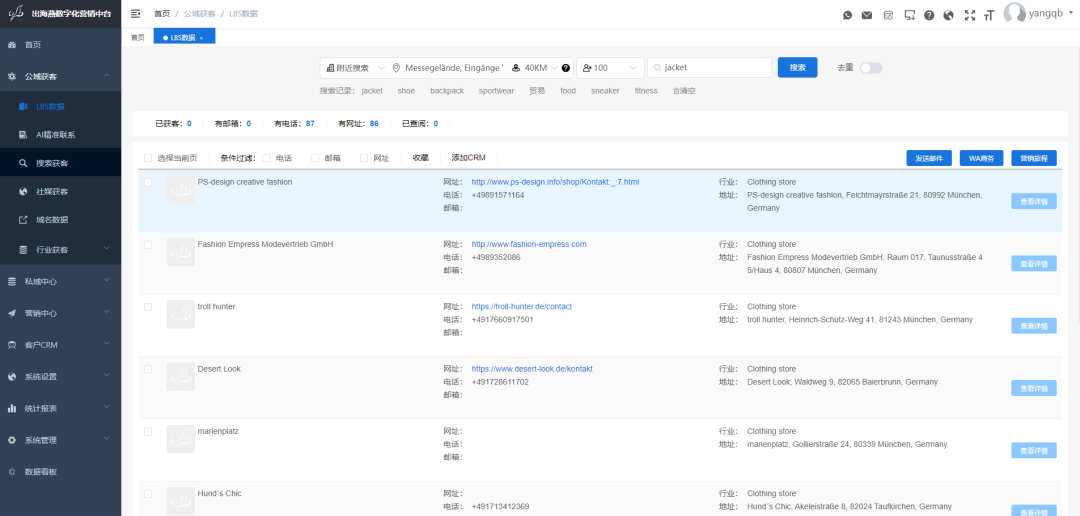Open the mail envelope icon in header
Screen dimensions: 1080x516
pyautogui.click(x=867, y=15)
